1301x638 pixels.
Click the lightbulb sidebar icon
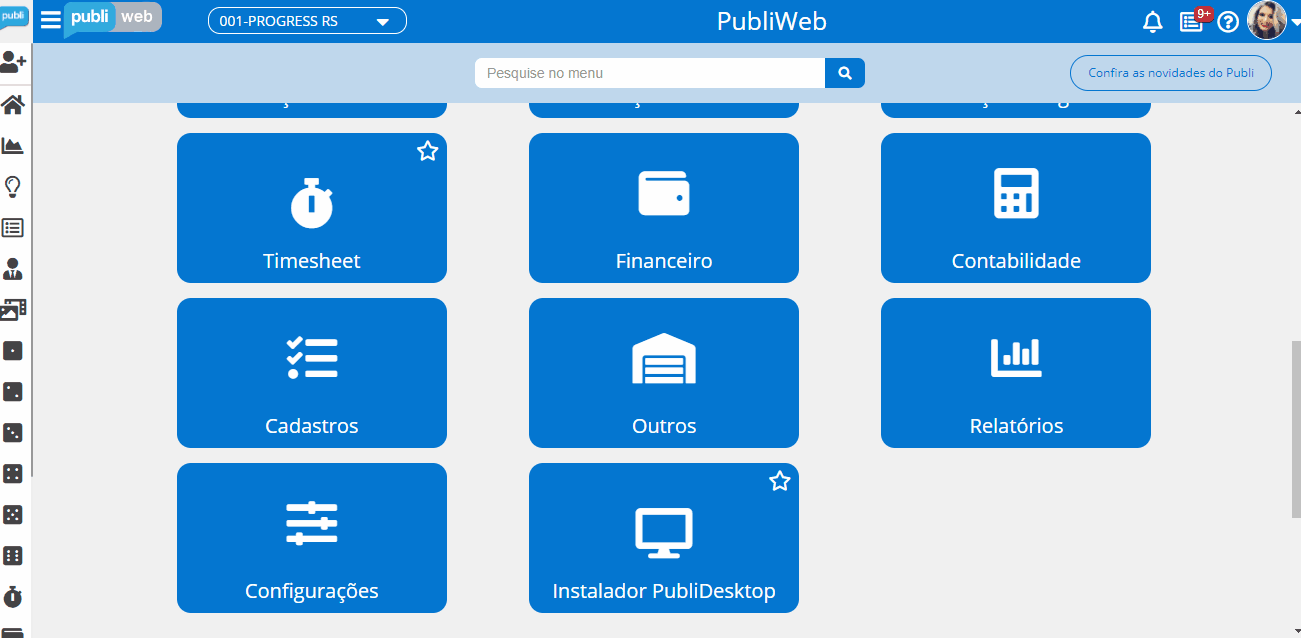13,186
